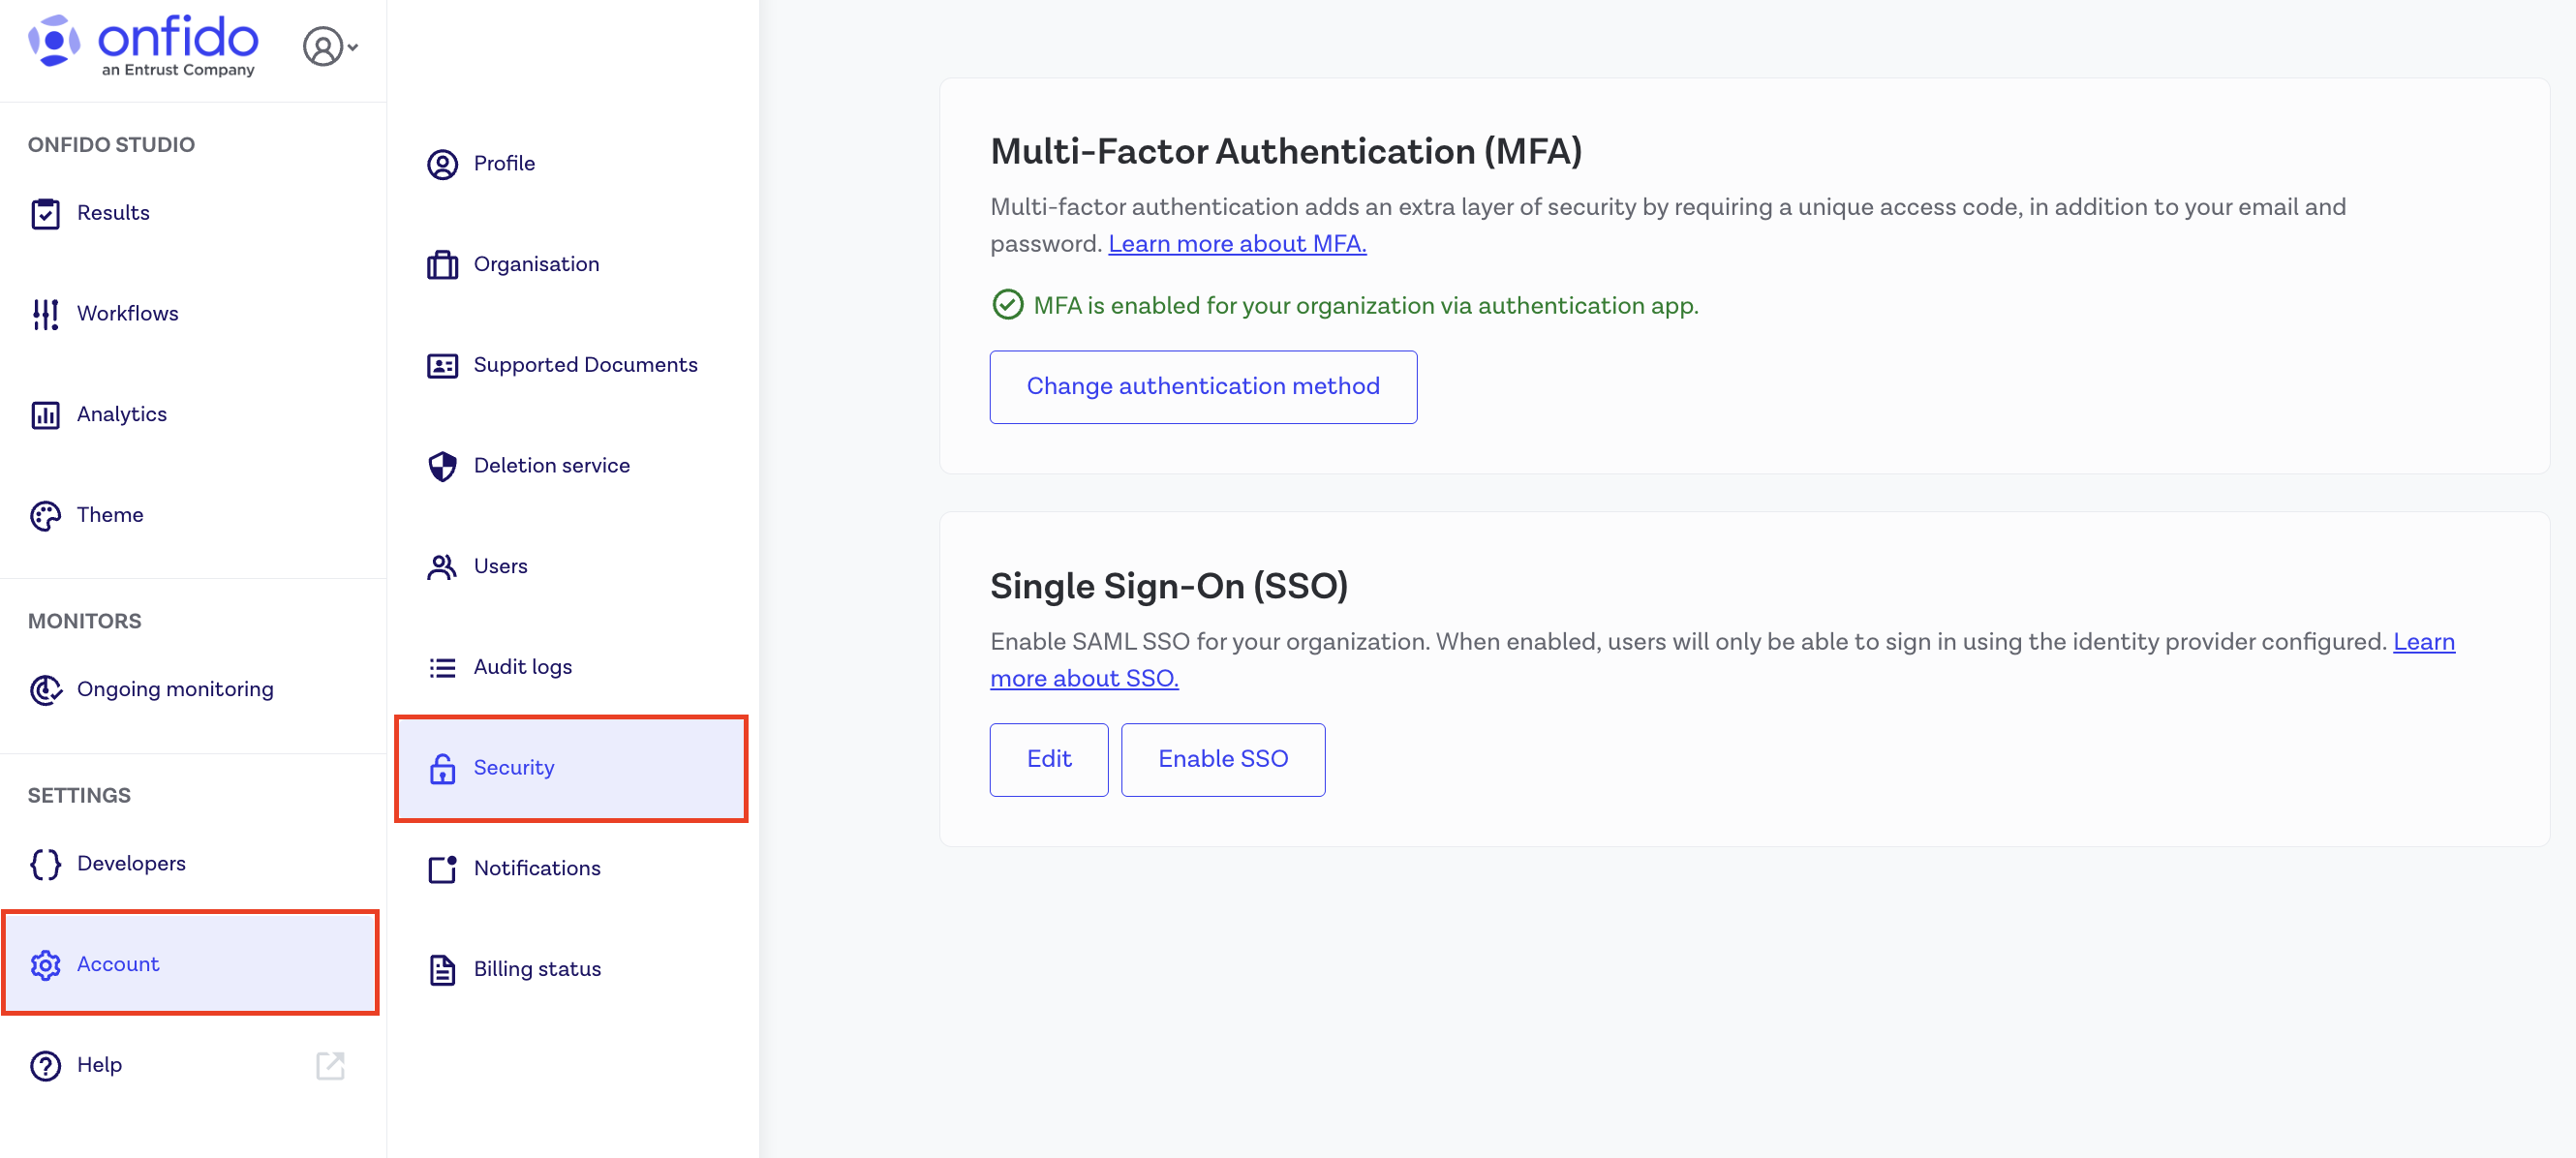The width and height of the screenshot is (2576, 1158).
Task: Open the Ongoing monitoring radar icon
Action: coord(45,690)
